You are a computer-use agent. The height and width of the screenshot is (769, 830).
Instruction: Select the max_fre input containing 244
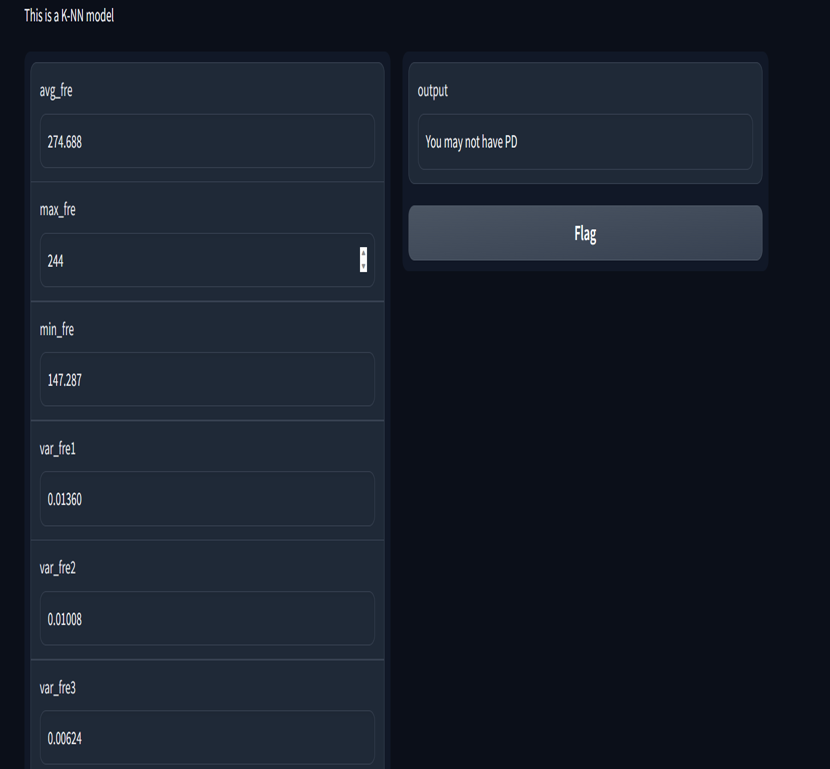207,260
